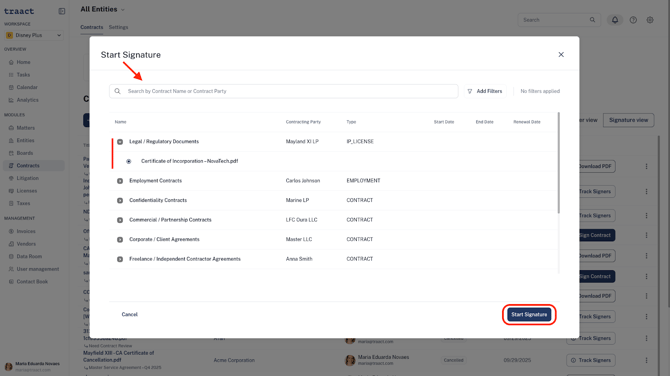670x376 pixels.
Task: Open Tasks in sidebar
Action: point(23,75)
